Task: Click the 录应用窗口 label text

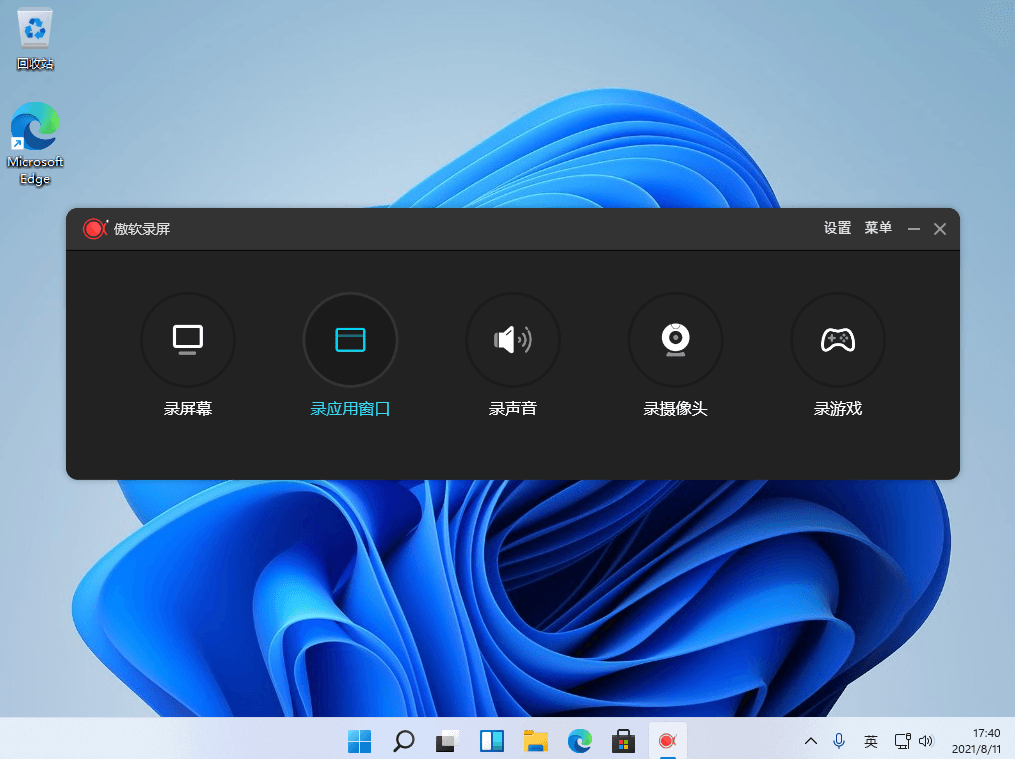Action: (x=350, y=409)
